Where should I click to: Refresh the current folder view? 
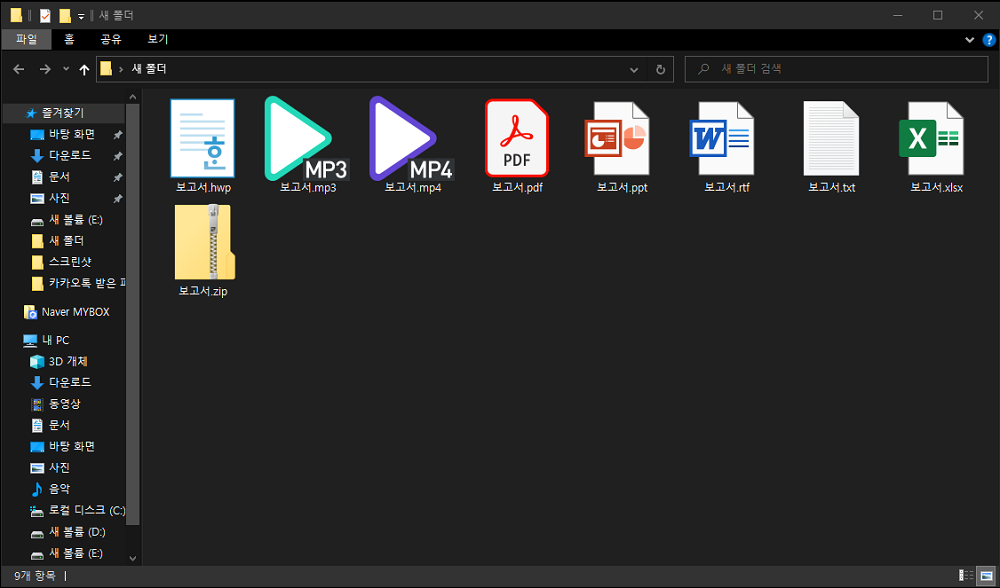coord(660,70)
